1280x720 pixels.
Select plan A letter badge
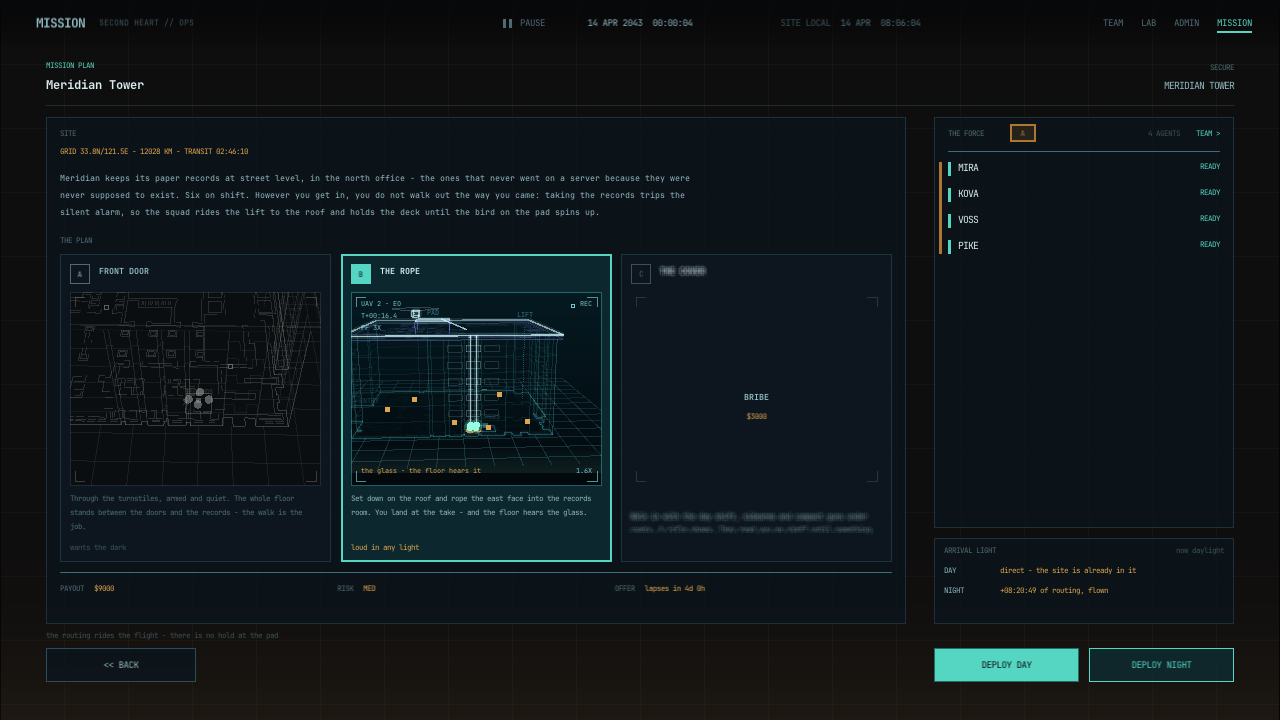[x=80, y=274]
